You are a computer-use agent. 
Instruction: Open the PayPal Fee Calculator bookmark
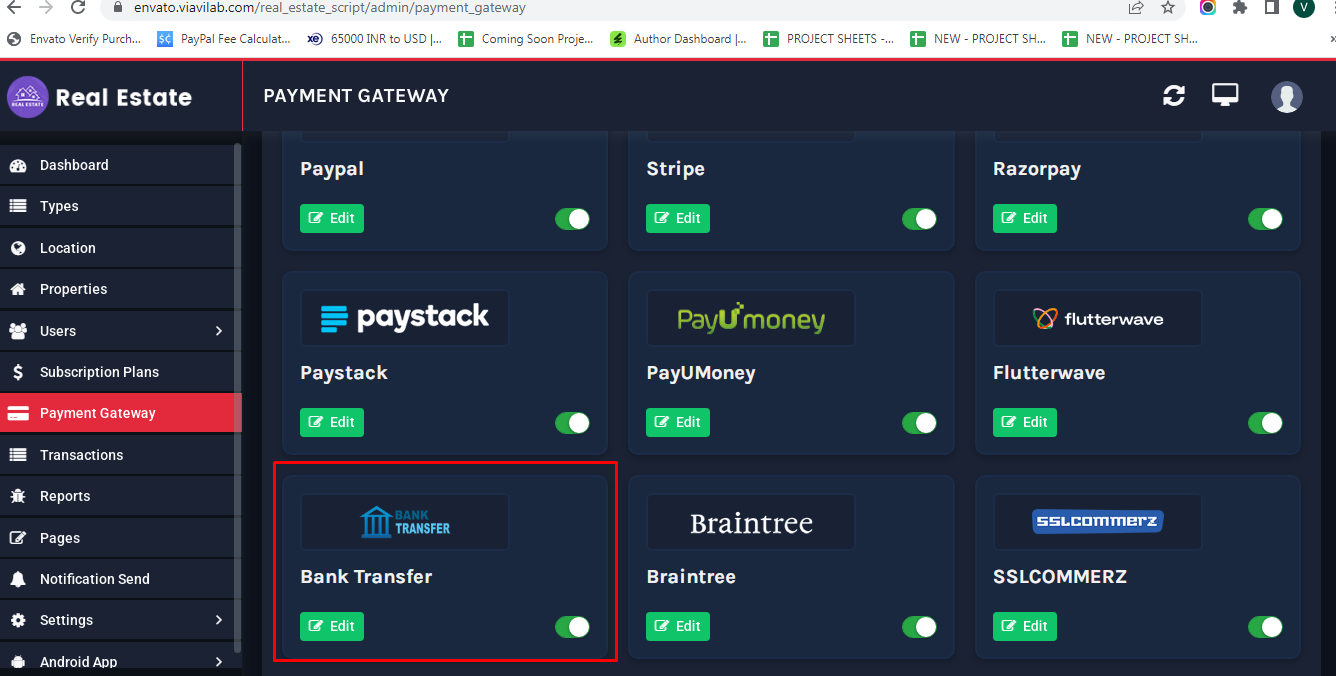pyautogui.click(x=225, y=39)
